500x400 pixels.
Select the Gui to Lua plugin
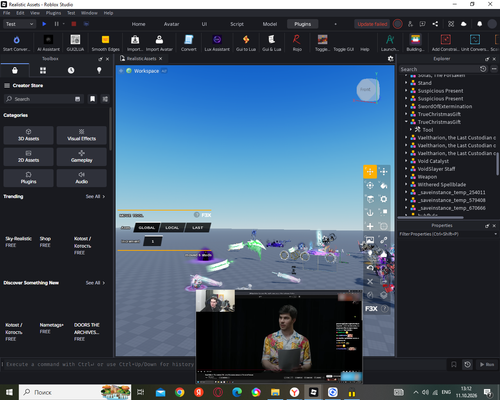(246, 43)
